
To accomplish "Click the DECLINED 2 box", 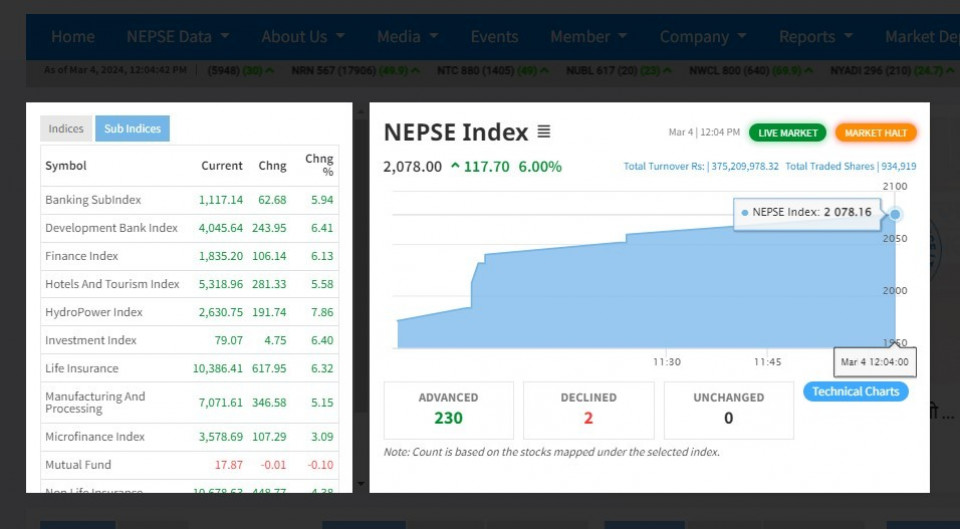I will click(588, 410).
